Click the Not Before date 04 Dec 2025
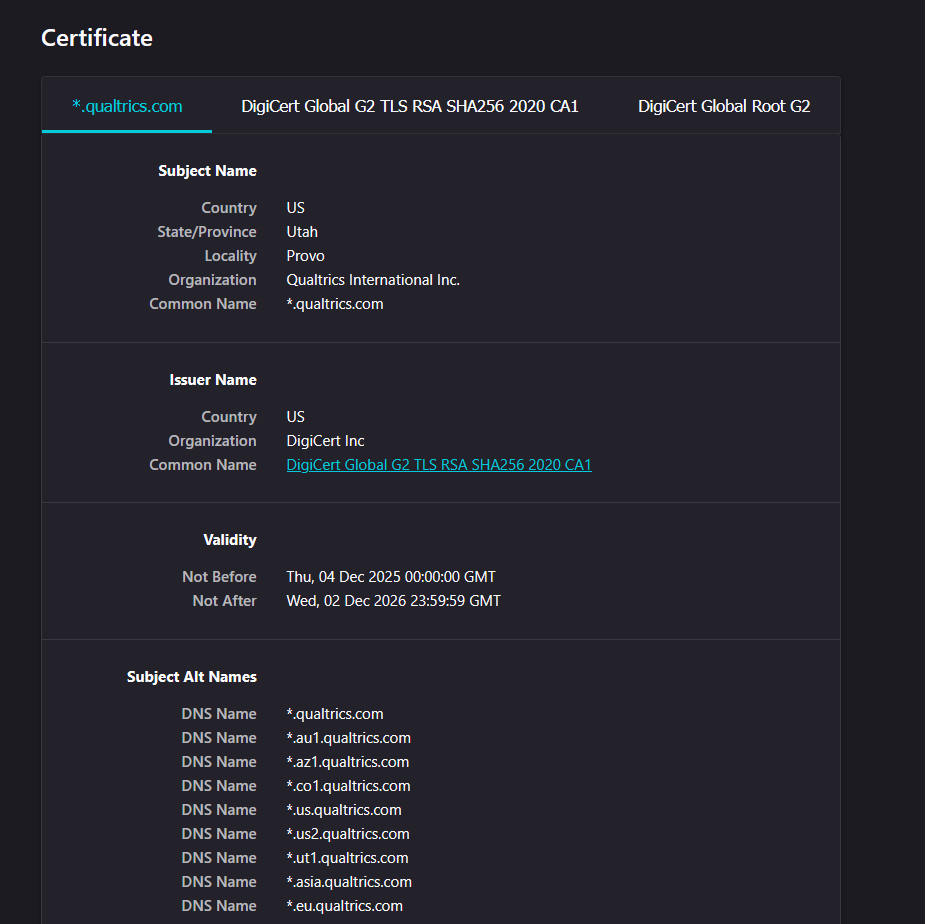925x924 pixels. (391, 577)
